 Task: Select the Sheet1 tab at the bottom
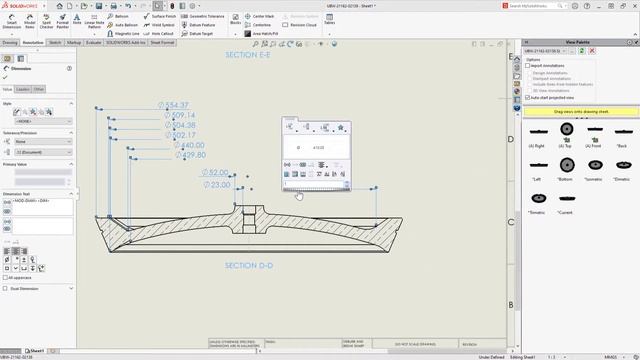[x=35, y=351]
